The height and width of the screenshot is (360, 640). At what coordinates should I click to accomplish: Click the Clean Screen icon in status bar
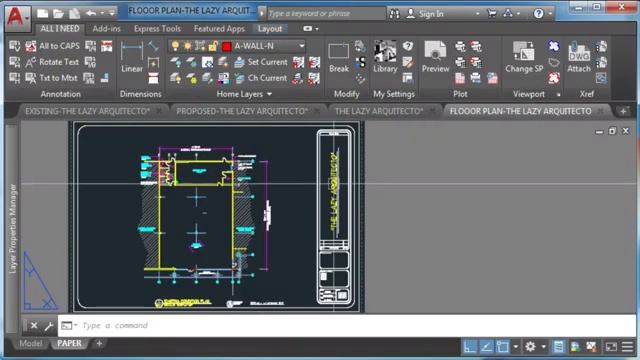611,347
